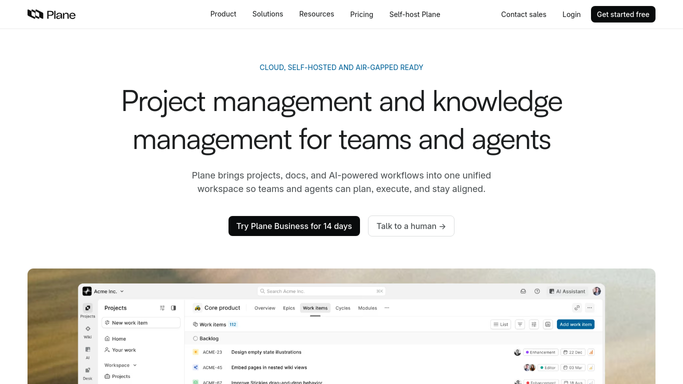Switch to the Epics tab
The image size is (683, 384).
(x=289, y=308)
